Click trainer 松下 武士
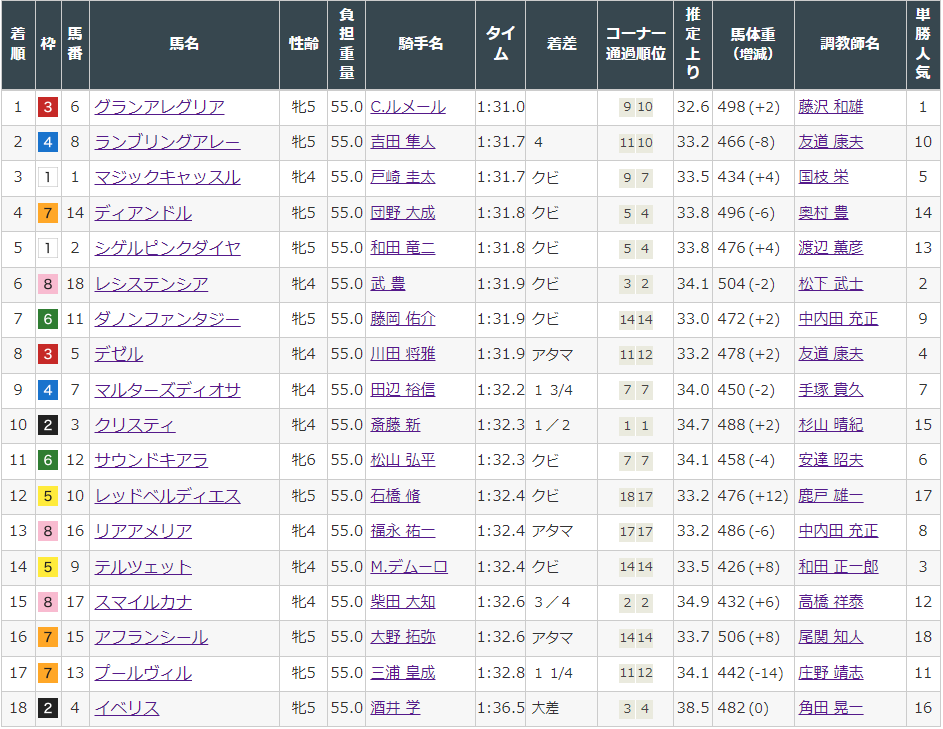 pyautogui.click(x=831, y=284)
